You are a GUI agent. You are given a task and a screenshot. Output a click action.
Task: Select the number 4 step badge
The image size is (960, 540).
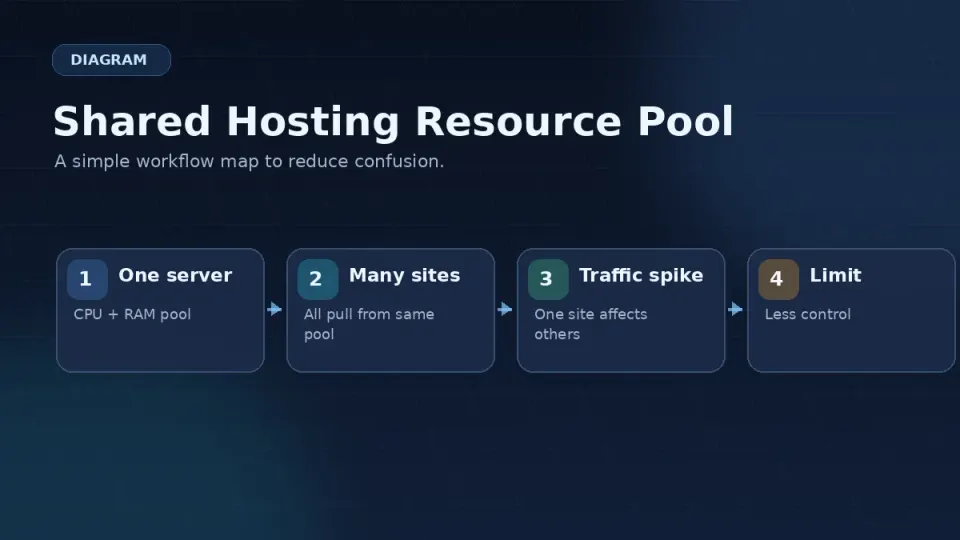coord(778,279)
